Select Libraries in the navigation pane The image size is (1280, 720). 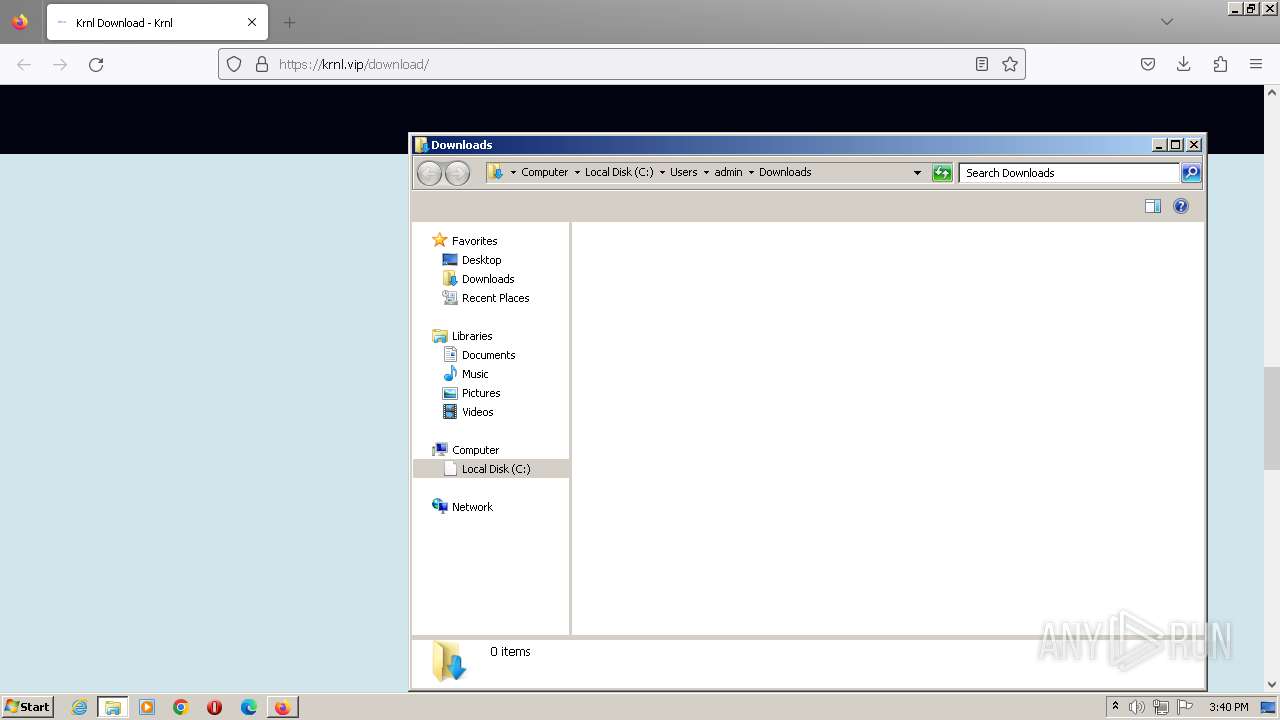[x=472, y=336]
